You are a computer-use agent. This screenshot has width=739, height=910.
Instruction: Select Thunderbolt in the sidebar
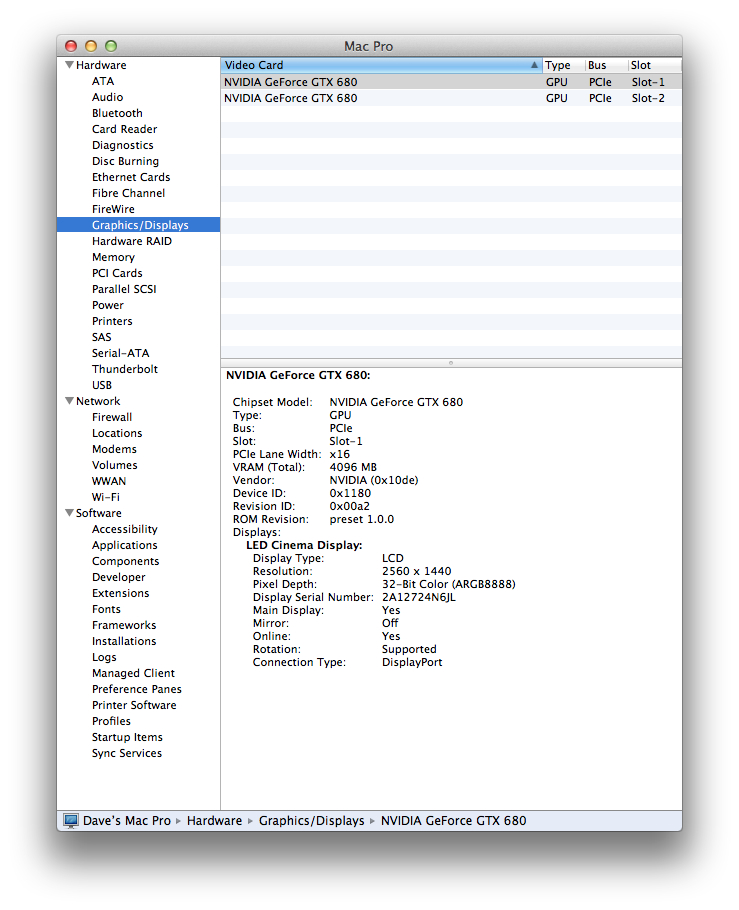click(125, 369)
